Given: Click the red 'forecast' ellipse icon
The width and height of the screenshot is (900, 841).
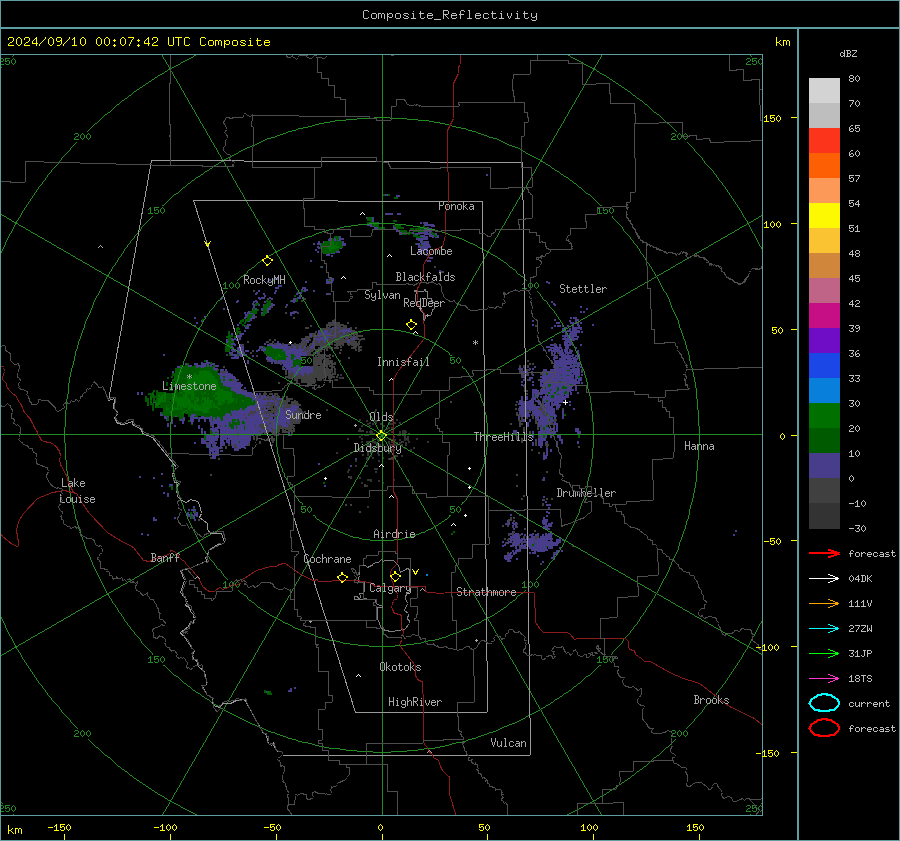Looking at the screenshot, I should [824, 728].
